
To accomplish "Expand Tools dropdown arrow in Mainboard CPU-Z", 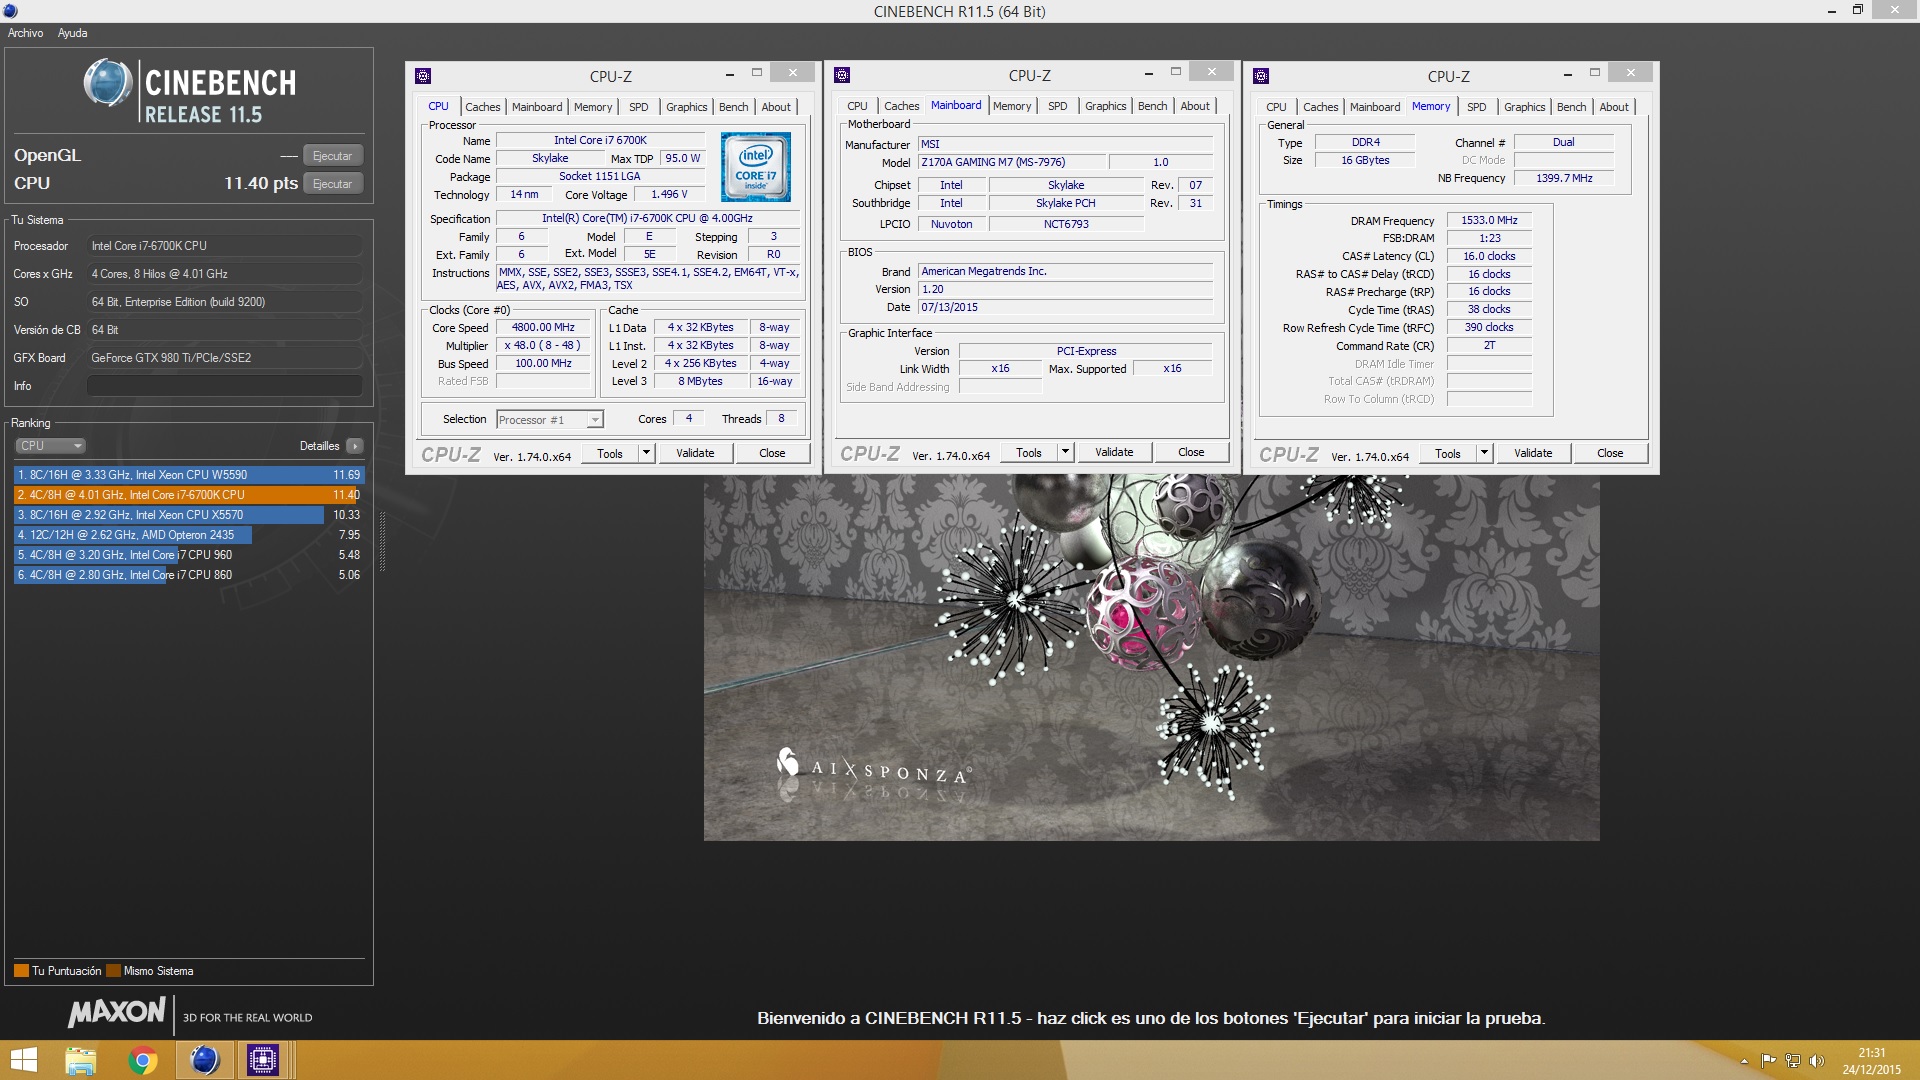I will 1065,453.
